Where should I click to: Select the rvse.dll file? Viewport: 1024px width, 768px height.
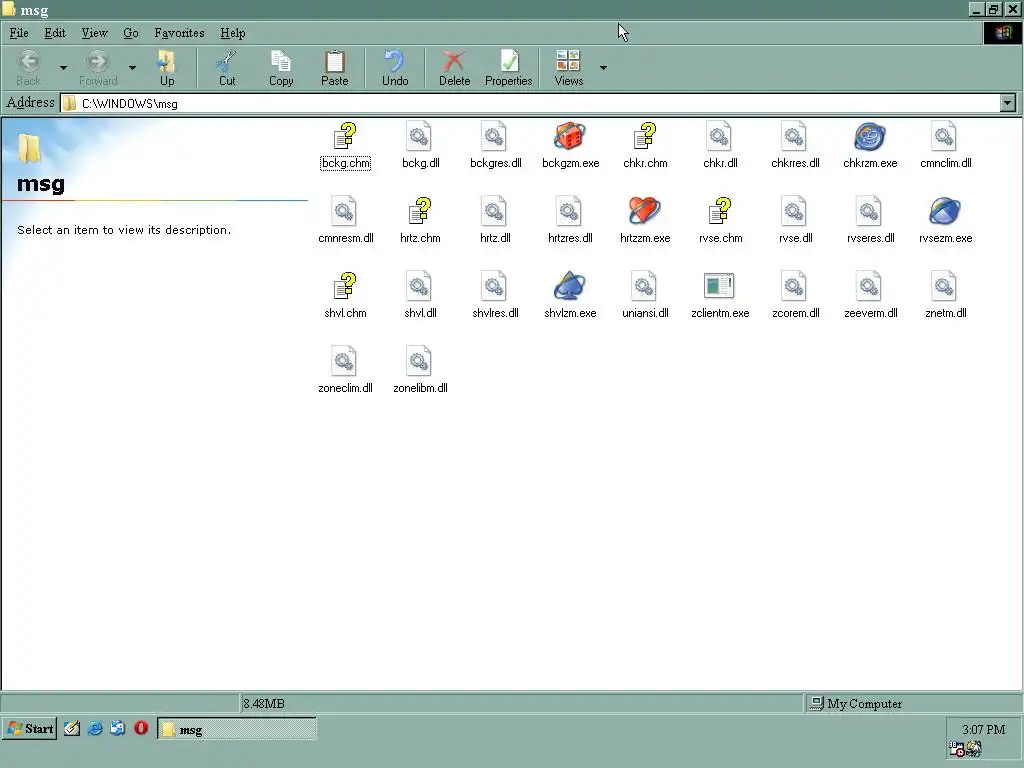click(x=795, y=221)
